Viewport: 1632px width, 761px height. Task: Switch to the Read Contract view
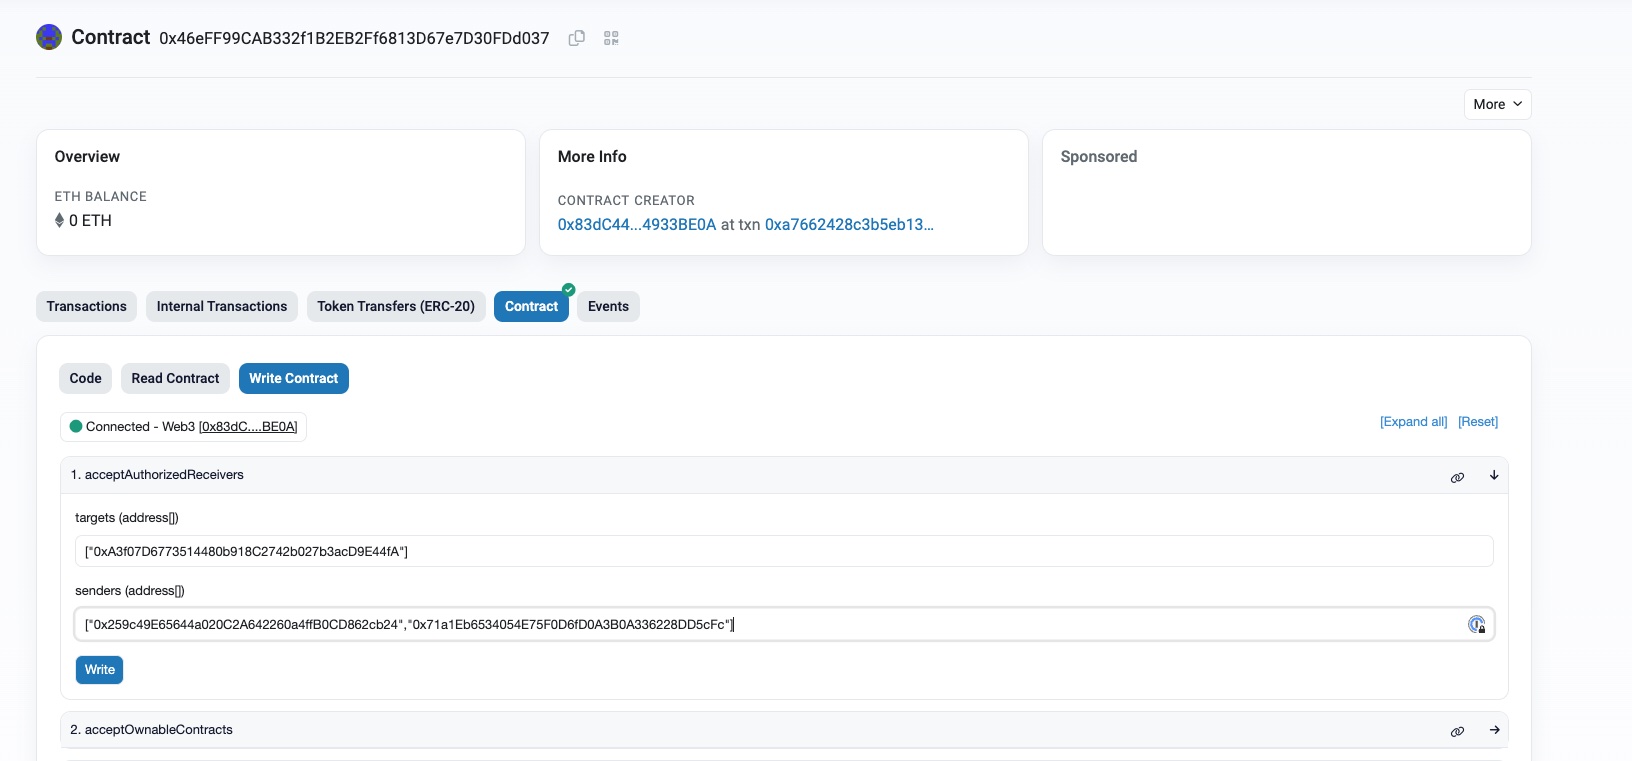click(x=175, y=378)
